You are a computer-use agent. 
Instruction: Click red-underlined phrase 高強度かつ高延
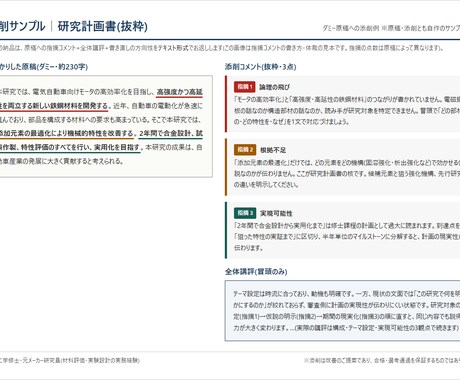click(x=179, y=92)
